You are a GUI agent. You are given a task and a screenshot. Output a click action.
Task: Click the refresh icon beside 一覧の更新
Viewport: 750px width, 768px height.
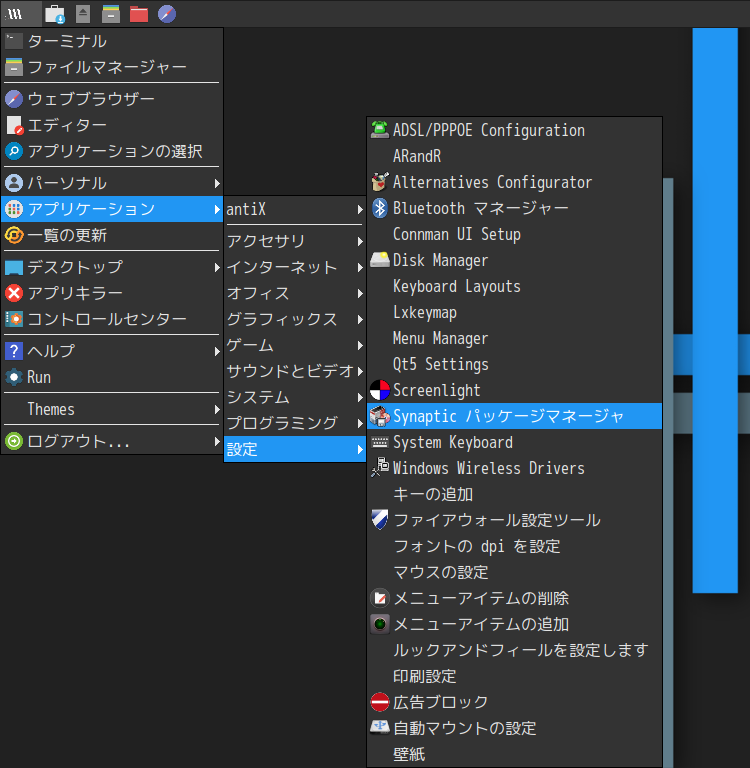pos(14,235)
